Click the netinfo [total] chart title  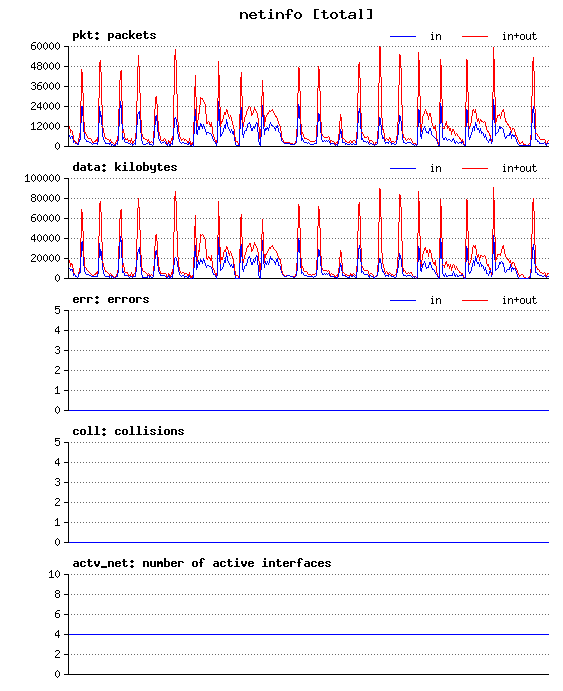(306, 15)
